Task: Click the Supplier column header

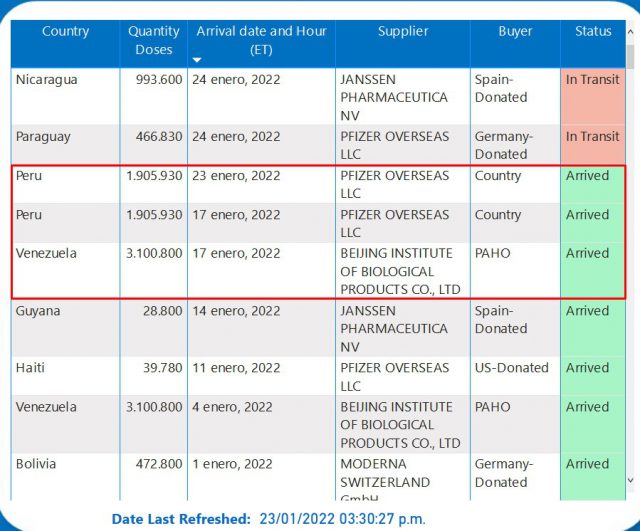Action: [403, 32]
